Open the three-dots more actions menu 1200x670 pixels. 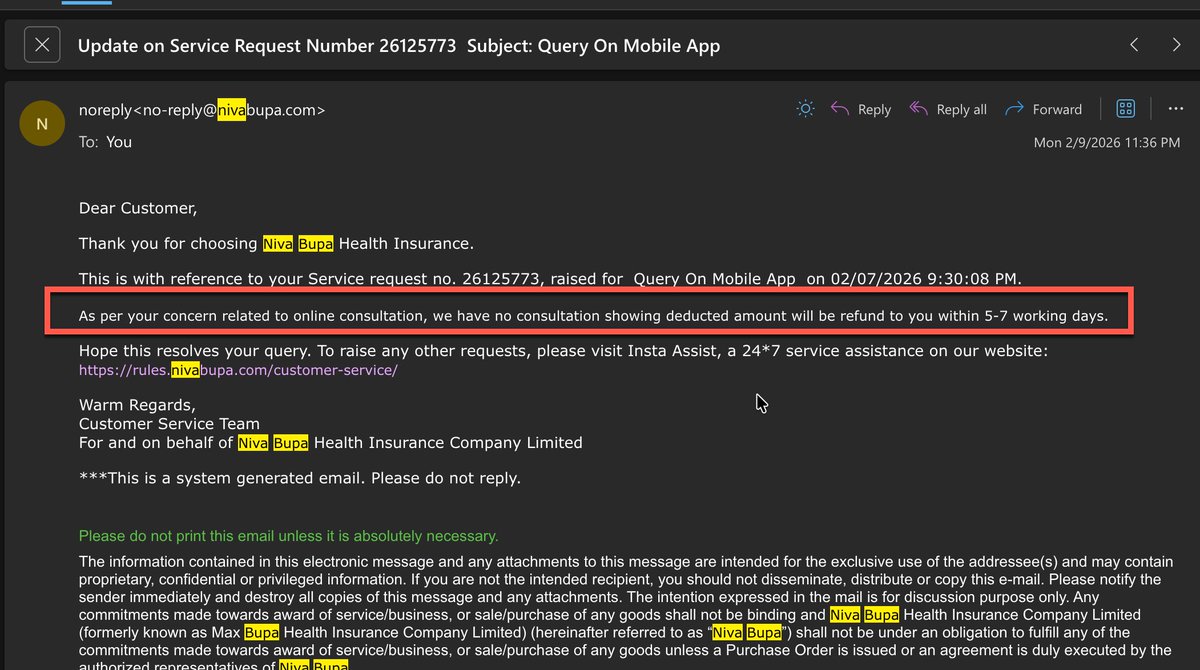pyautogui.click(x=1175, y=109)
